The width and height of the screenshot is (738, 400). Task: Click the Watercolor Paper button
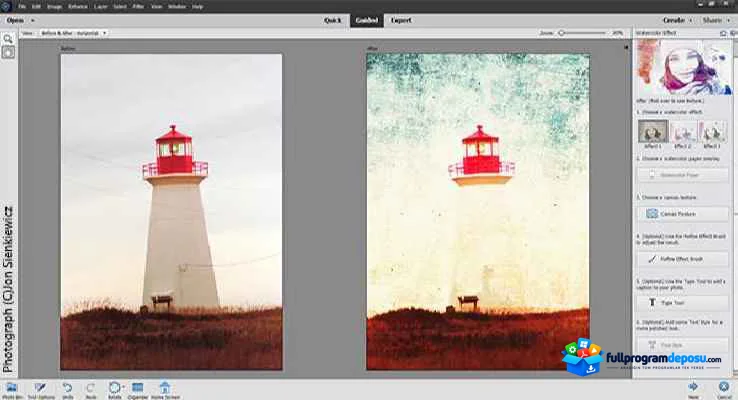682,175
